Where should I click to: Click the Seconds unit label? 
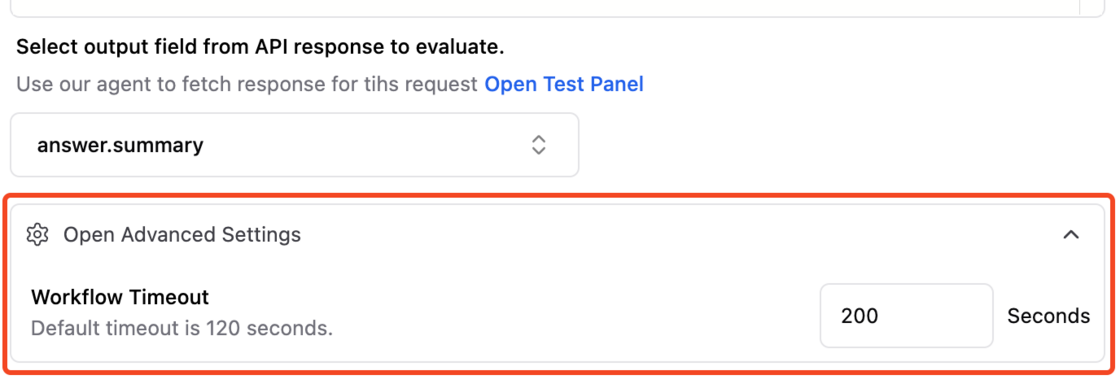pyautogui.click(x=1049, y=315)
